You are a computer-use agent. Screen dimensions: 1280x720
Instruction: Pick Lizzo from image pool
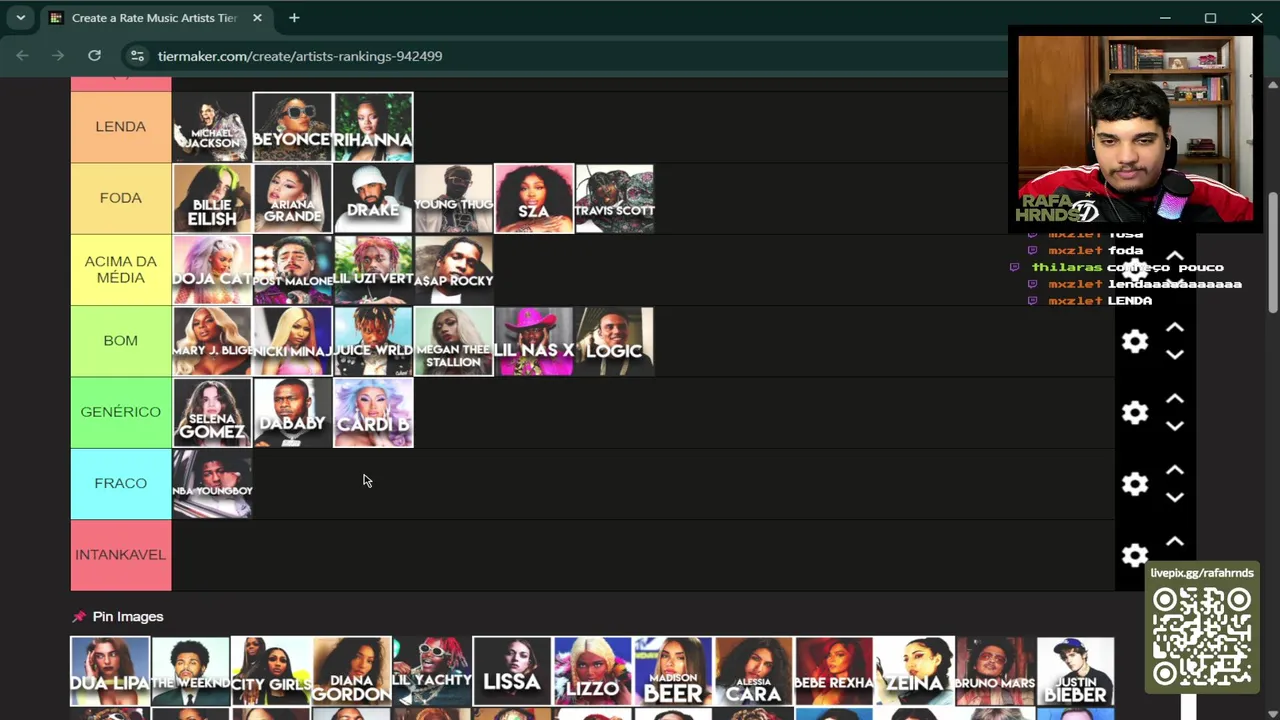593,671
